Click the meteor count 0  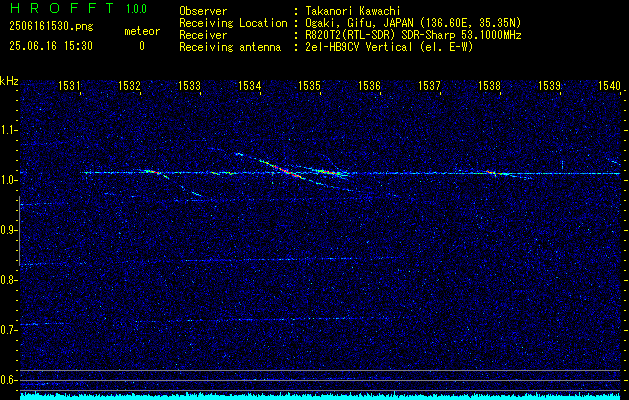[142, 46]
